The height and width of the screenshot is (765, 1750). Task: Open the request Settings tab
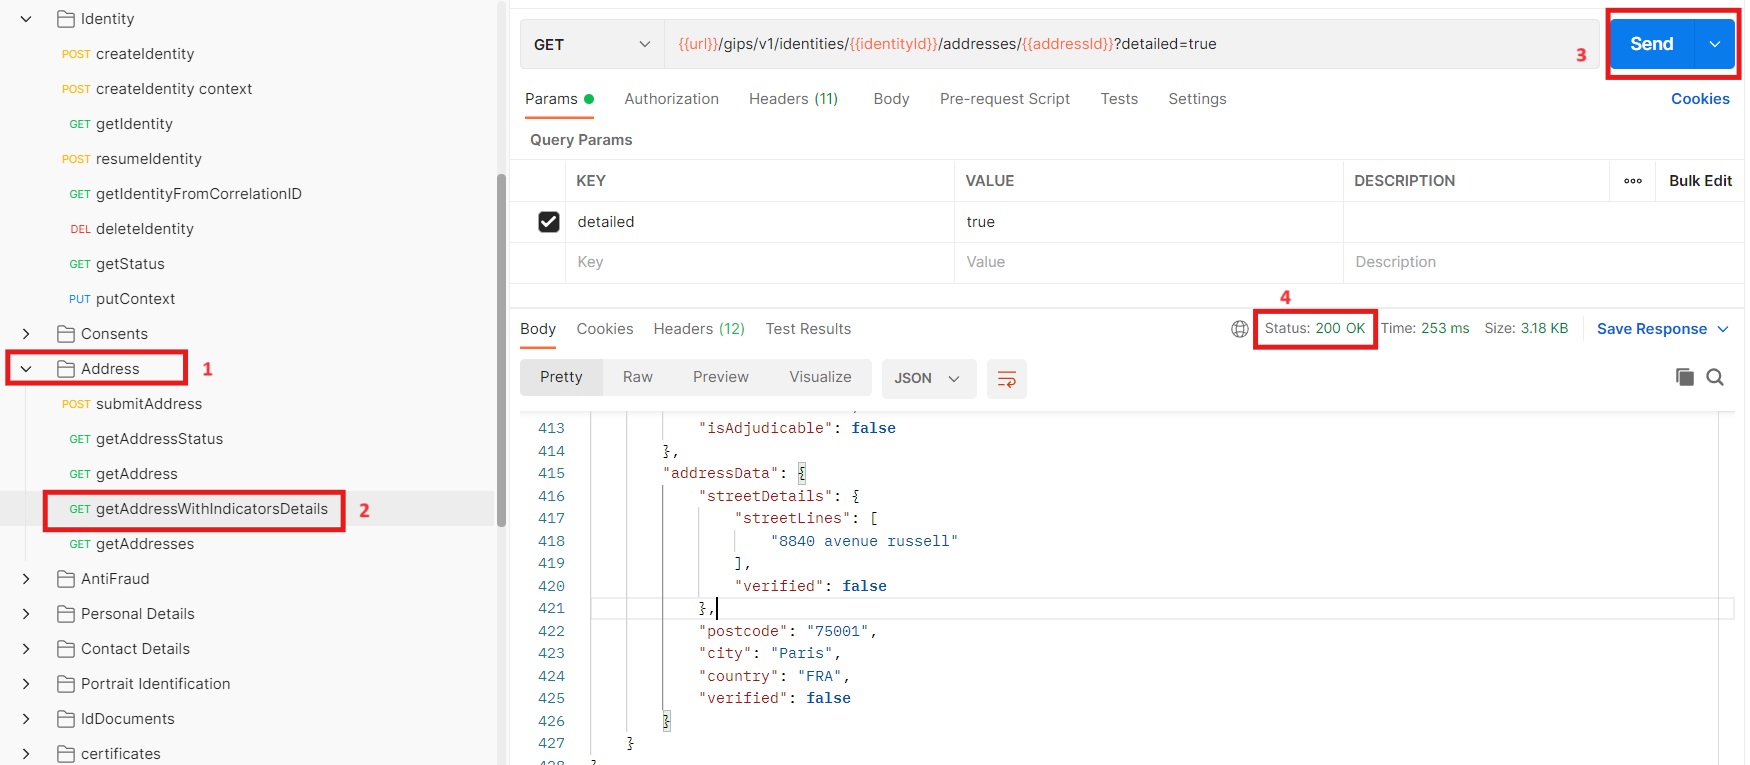point(1197,99)
